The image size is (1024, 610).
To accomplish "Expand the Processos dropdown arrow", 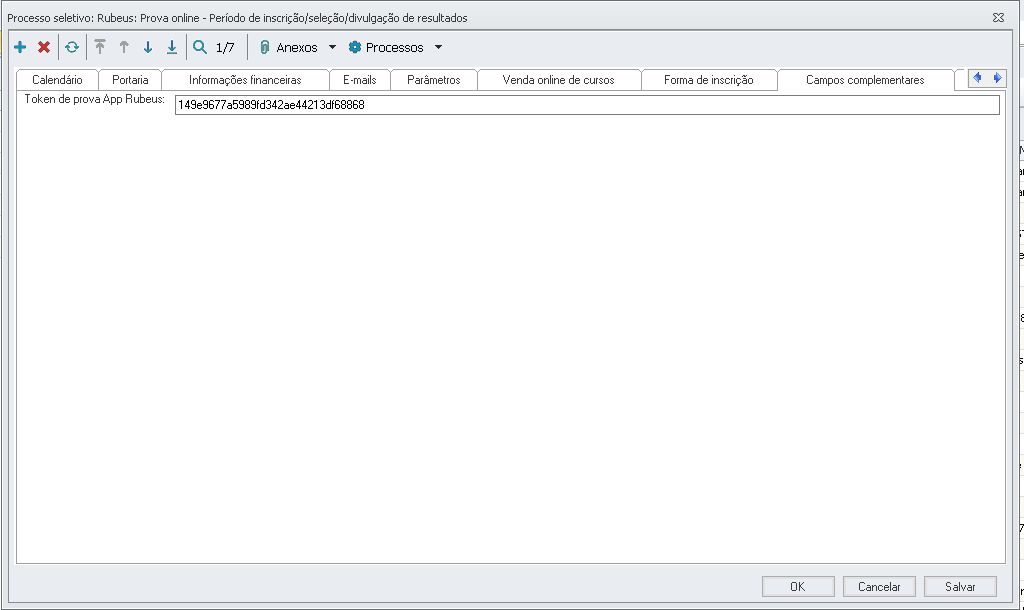I will click(438, 47).
